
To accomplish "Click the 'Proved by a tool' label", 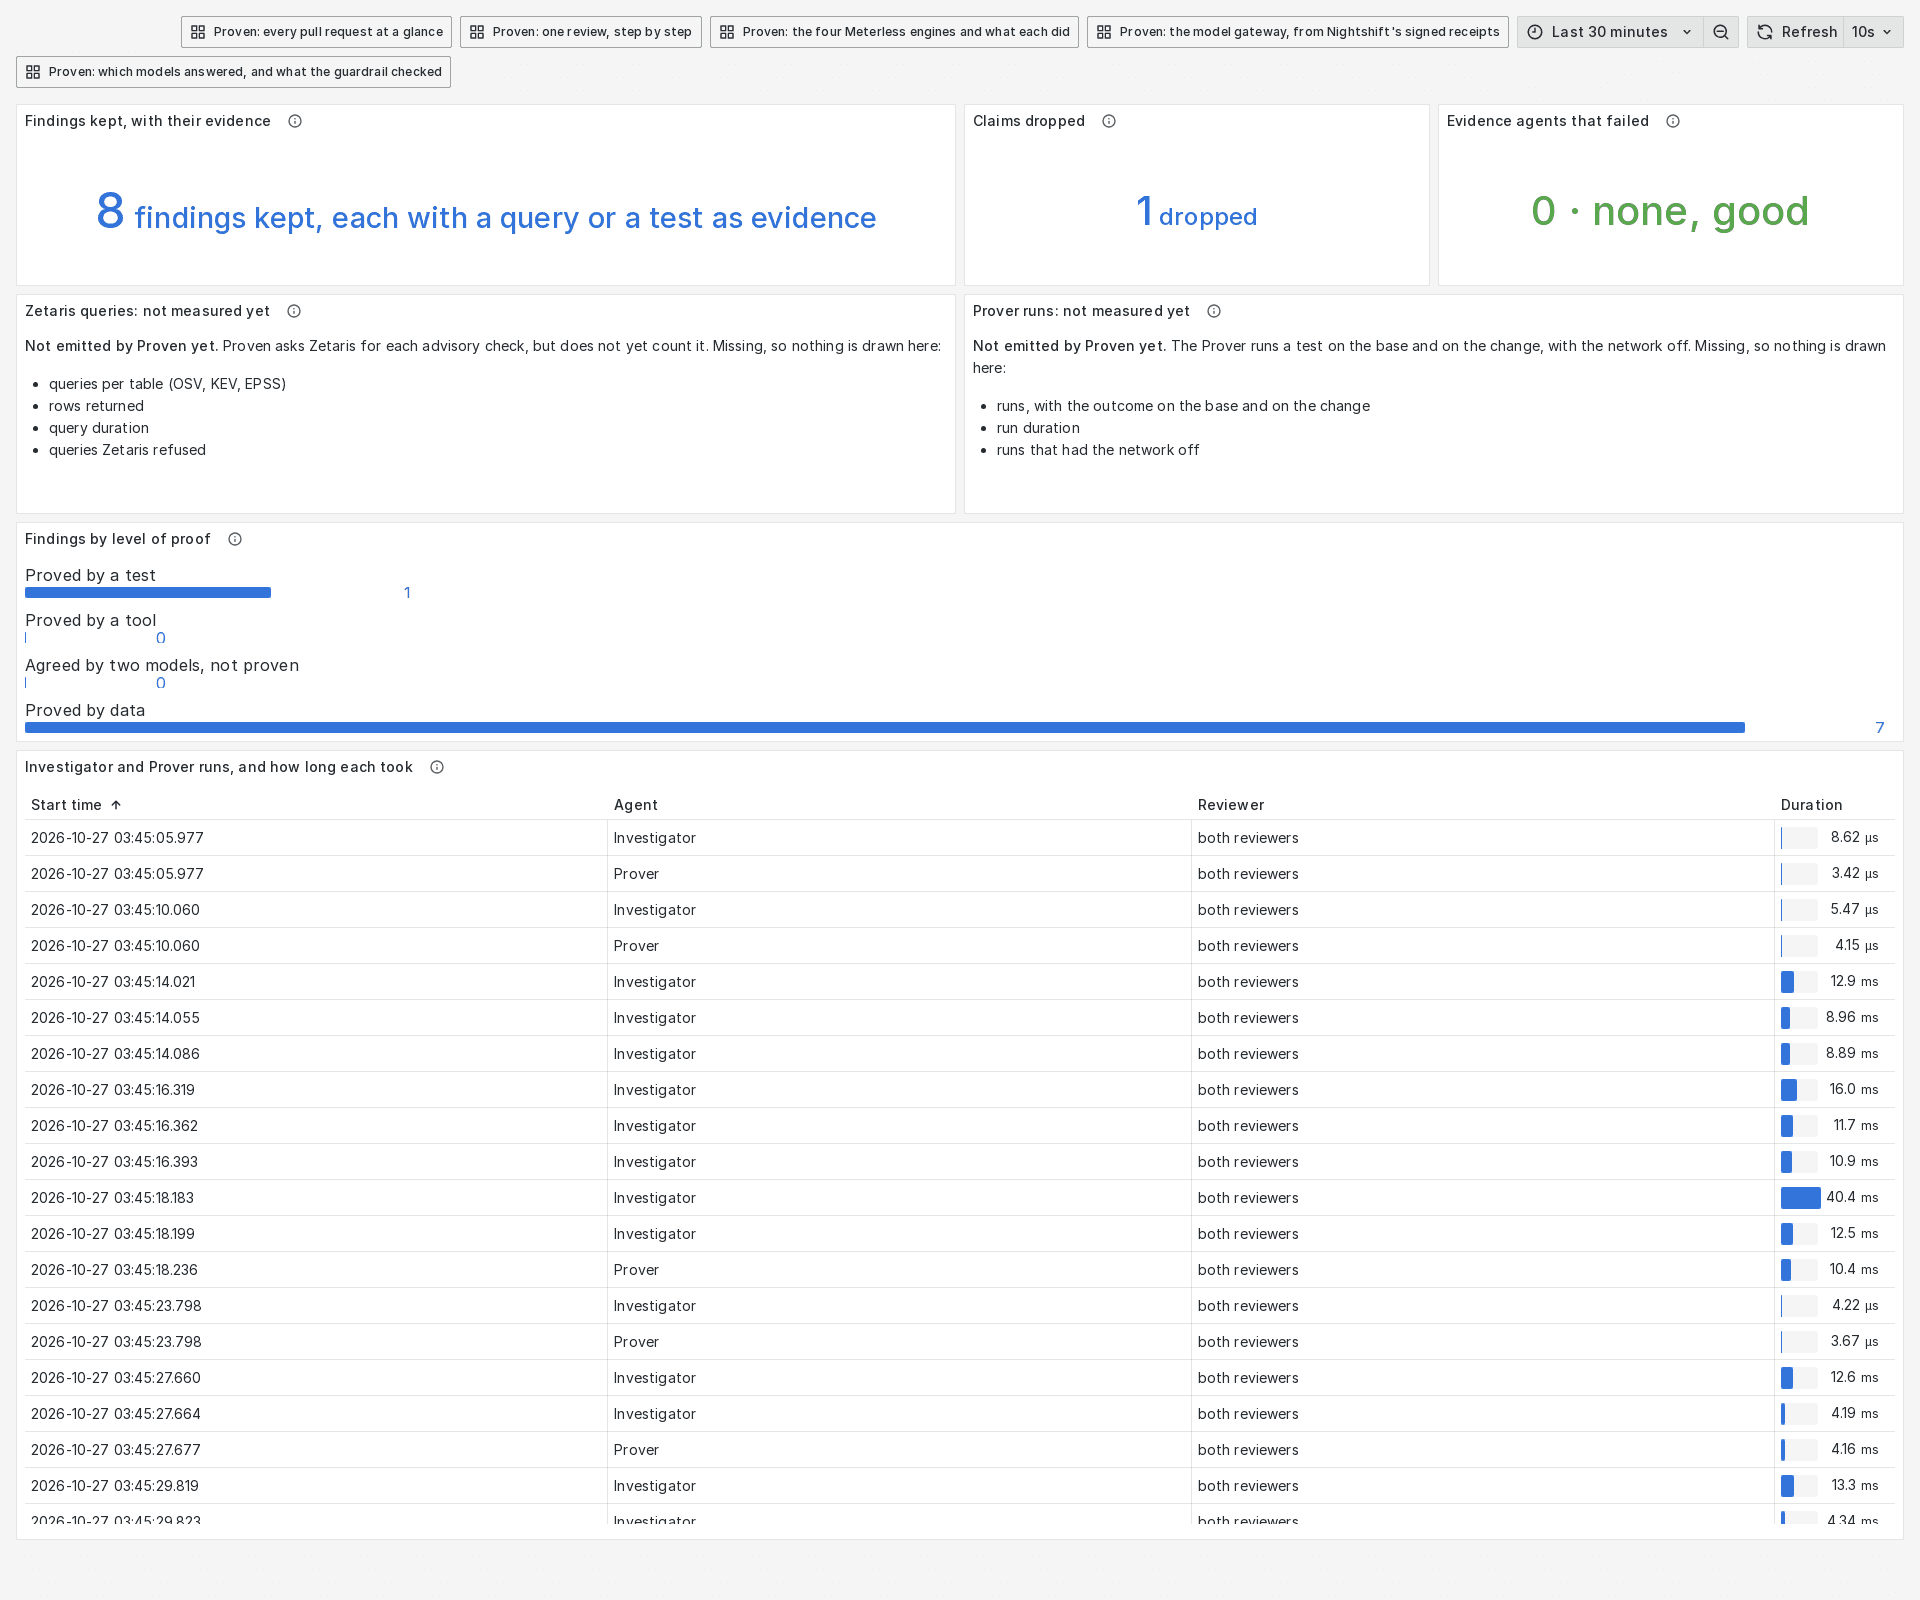I will coord(91,621).
